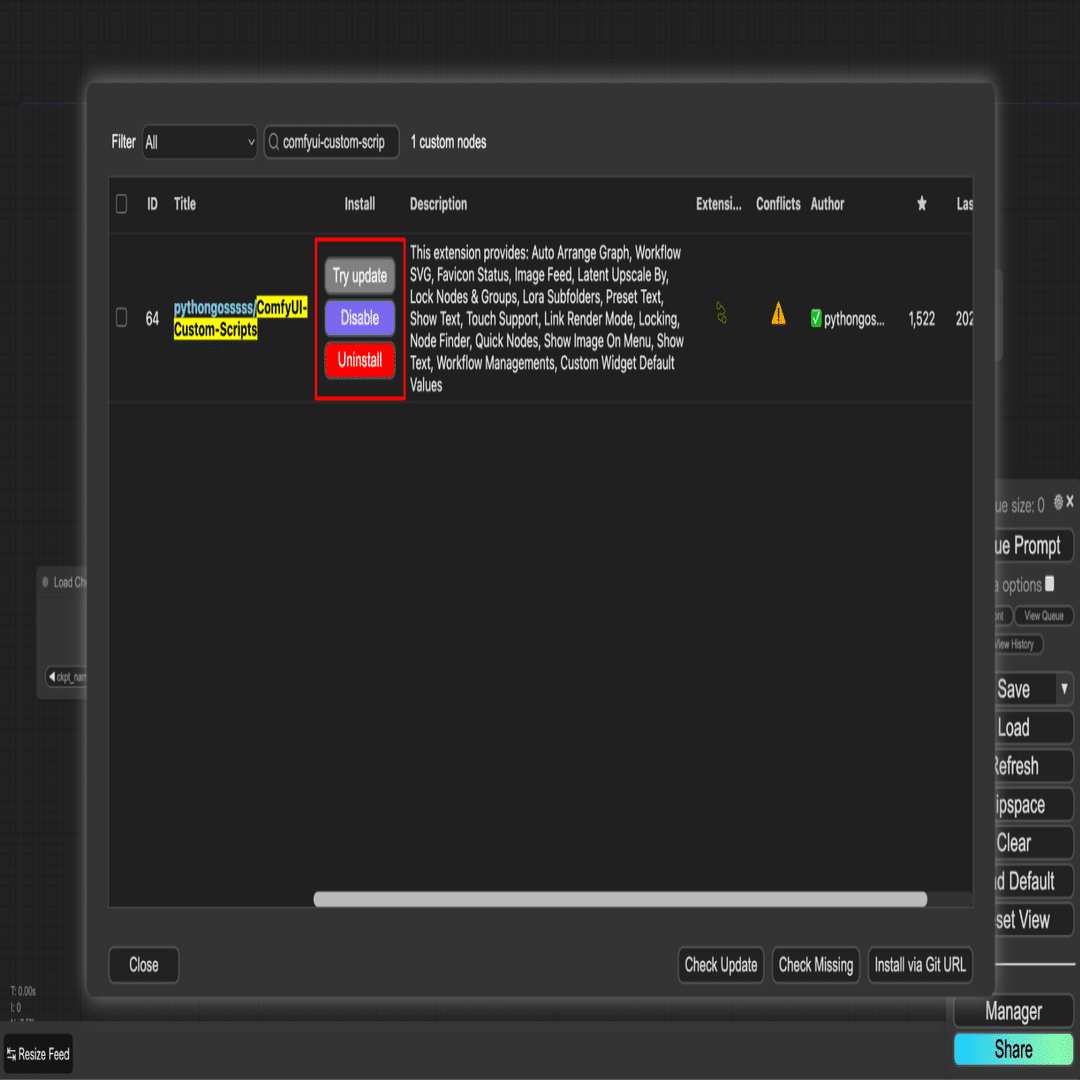Click the Reset View button
Screen dimensions: 1080x1080
point(1033,920)
